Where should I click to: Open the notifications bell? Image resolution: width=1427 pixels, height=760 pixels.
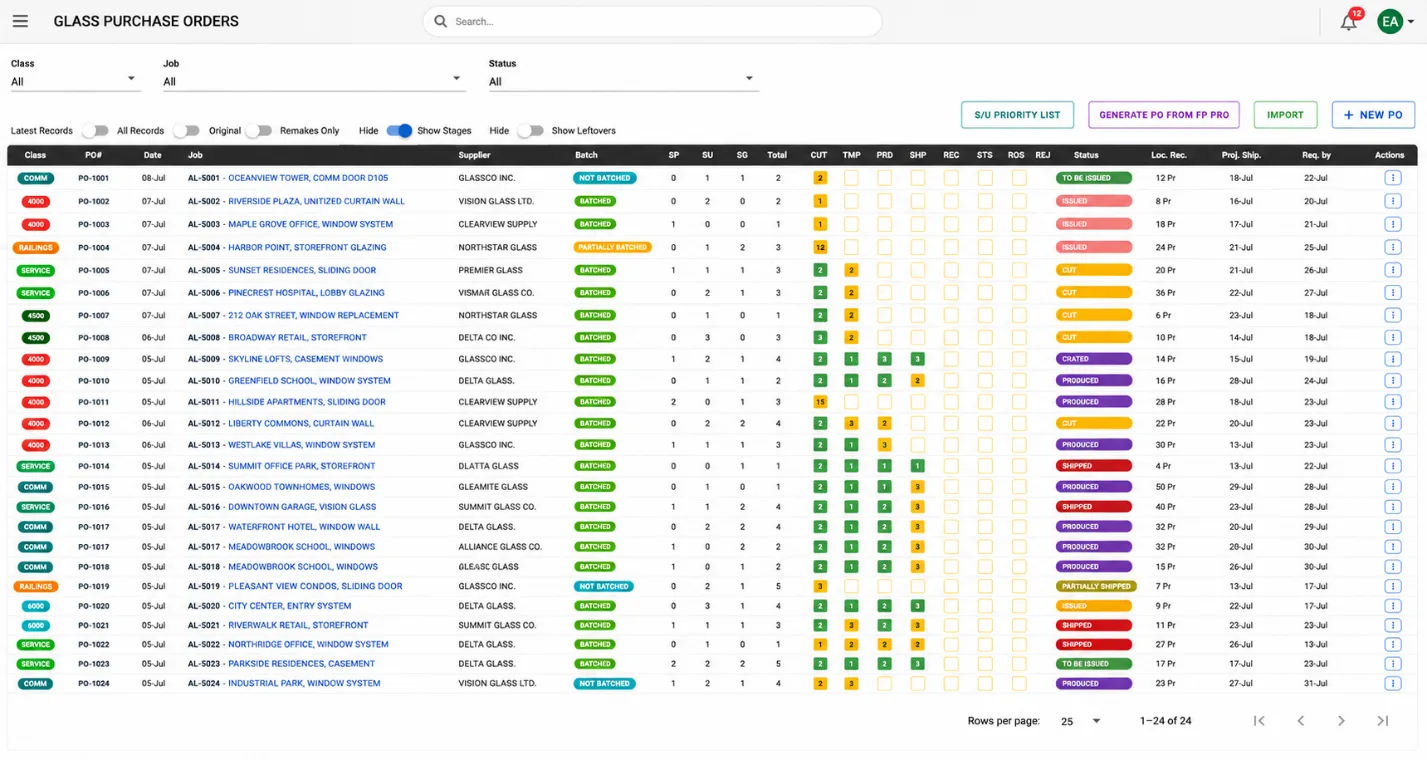tap(1348, 22)
